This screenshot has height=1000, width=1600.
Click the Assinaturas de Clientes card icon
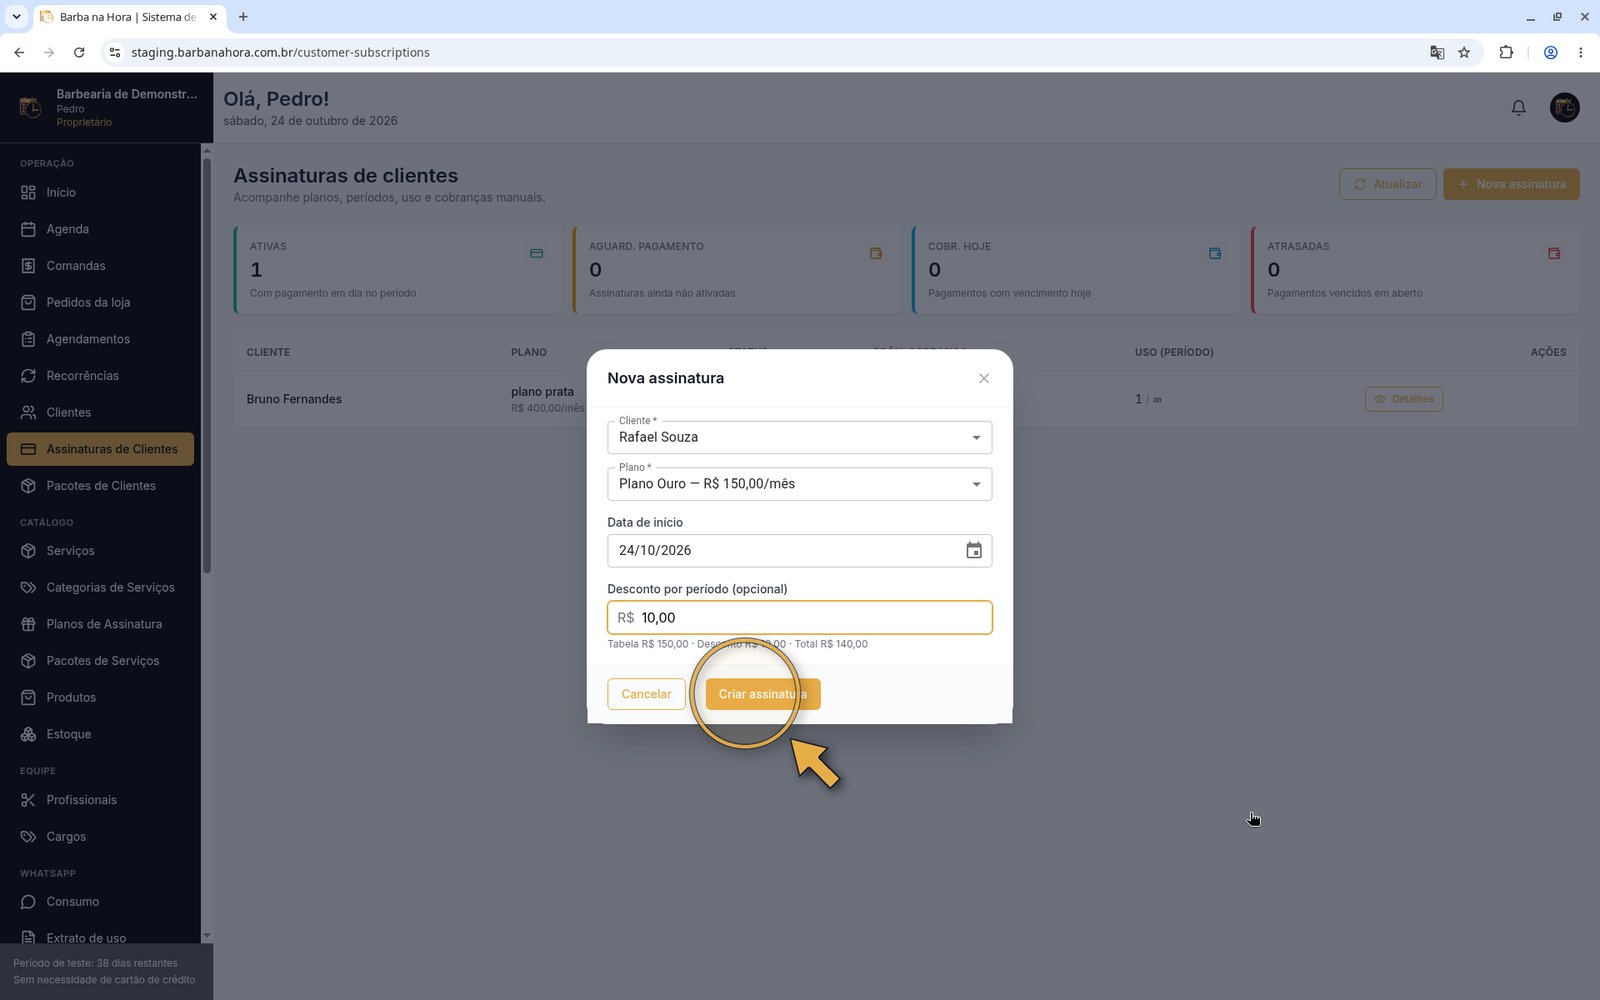click(28, 449)
